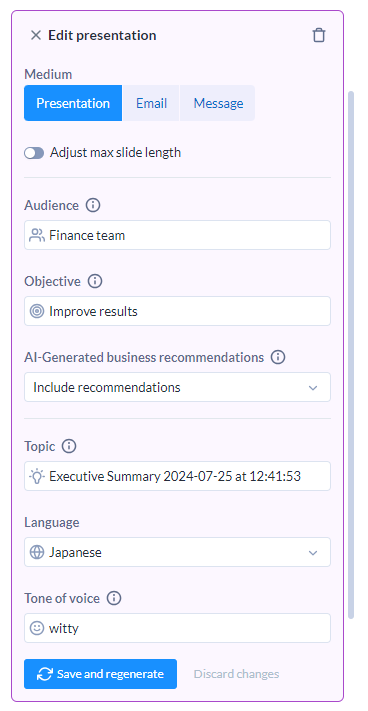Viewport: 368px width, 711px height.
Task: Click info icon beside AI-Generated business recommendations
Action: (x=278, y=357)
